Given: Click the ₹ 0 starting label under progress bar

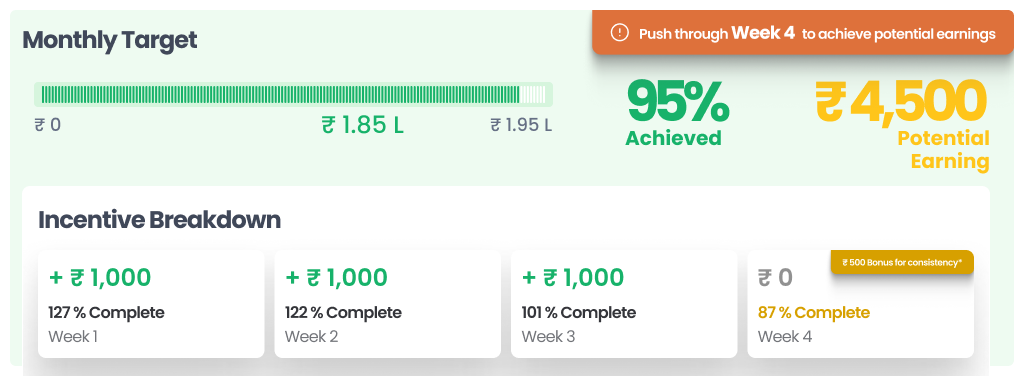Looking at the screenshot, I should pos(48,125).
